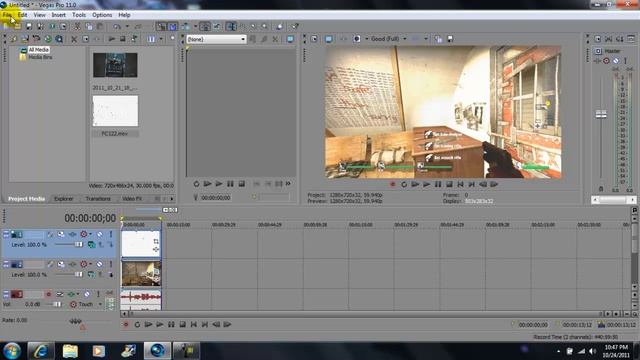Click the Cut scissors toolbar icon
Screen dimensions: 640x360
77,27
